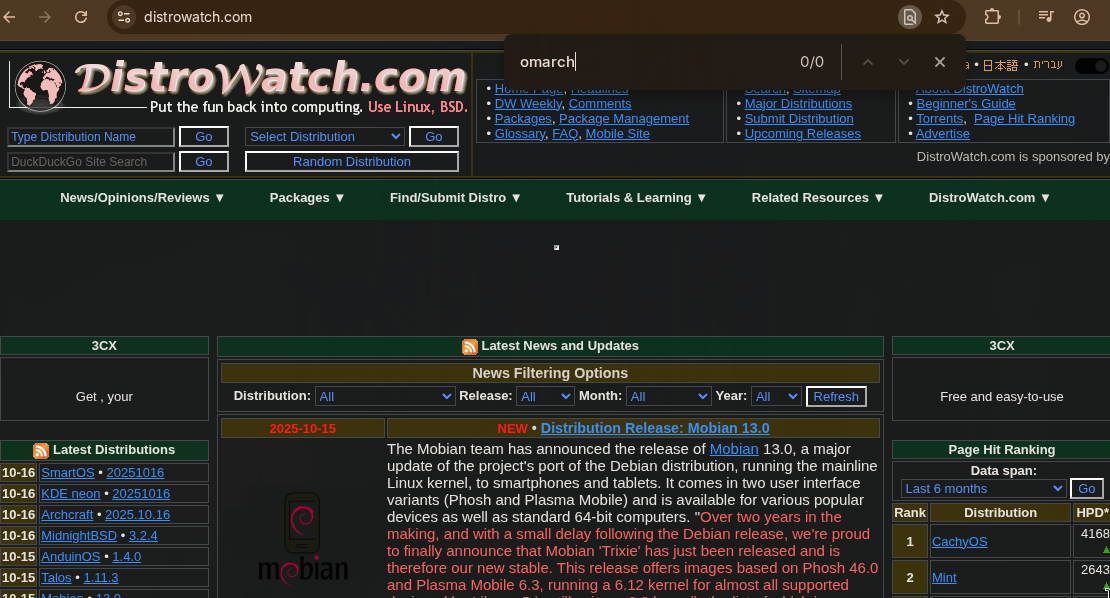Image resolution: width=1110 pixels, height=598 pixels.
Task: Toggle the dark mode switch
Action: point(1092,66)
